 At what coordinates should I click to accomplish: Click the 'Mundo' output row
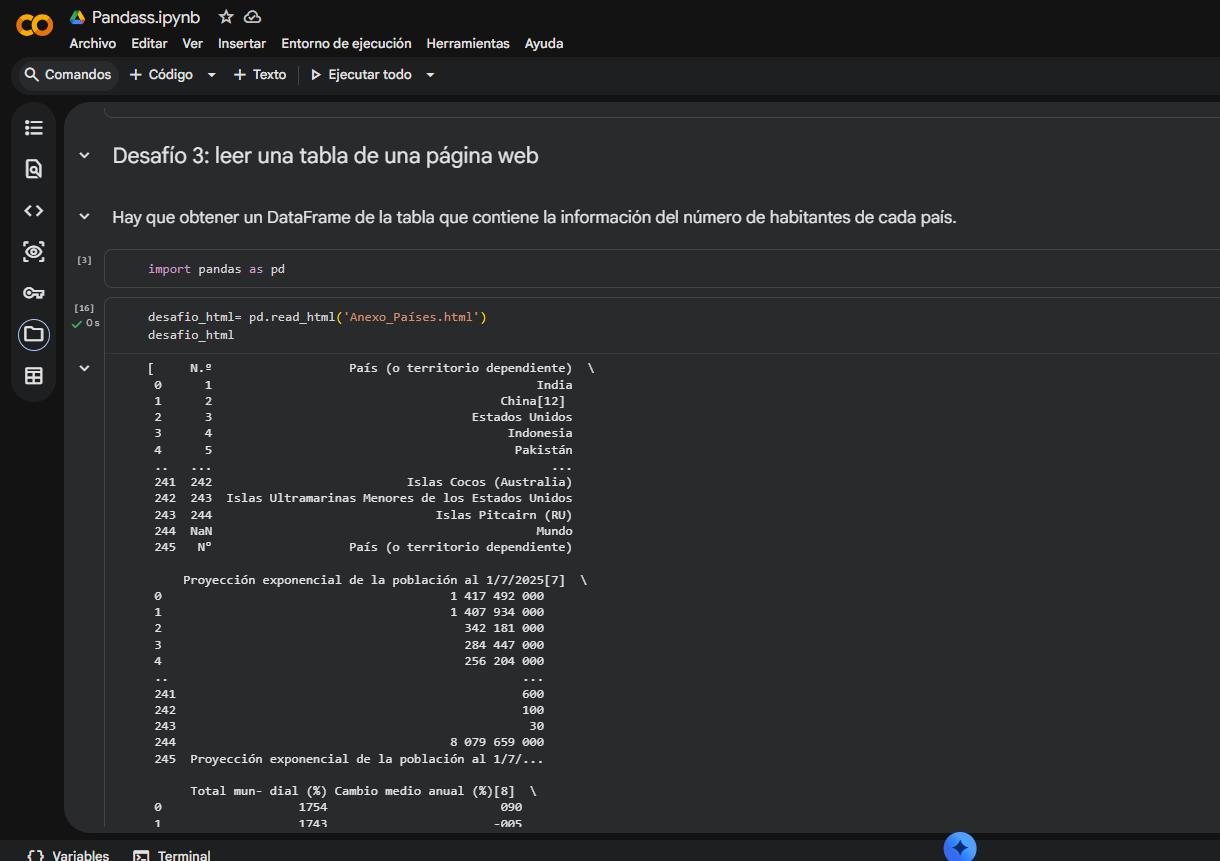coord(555,531)
